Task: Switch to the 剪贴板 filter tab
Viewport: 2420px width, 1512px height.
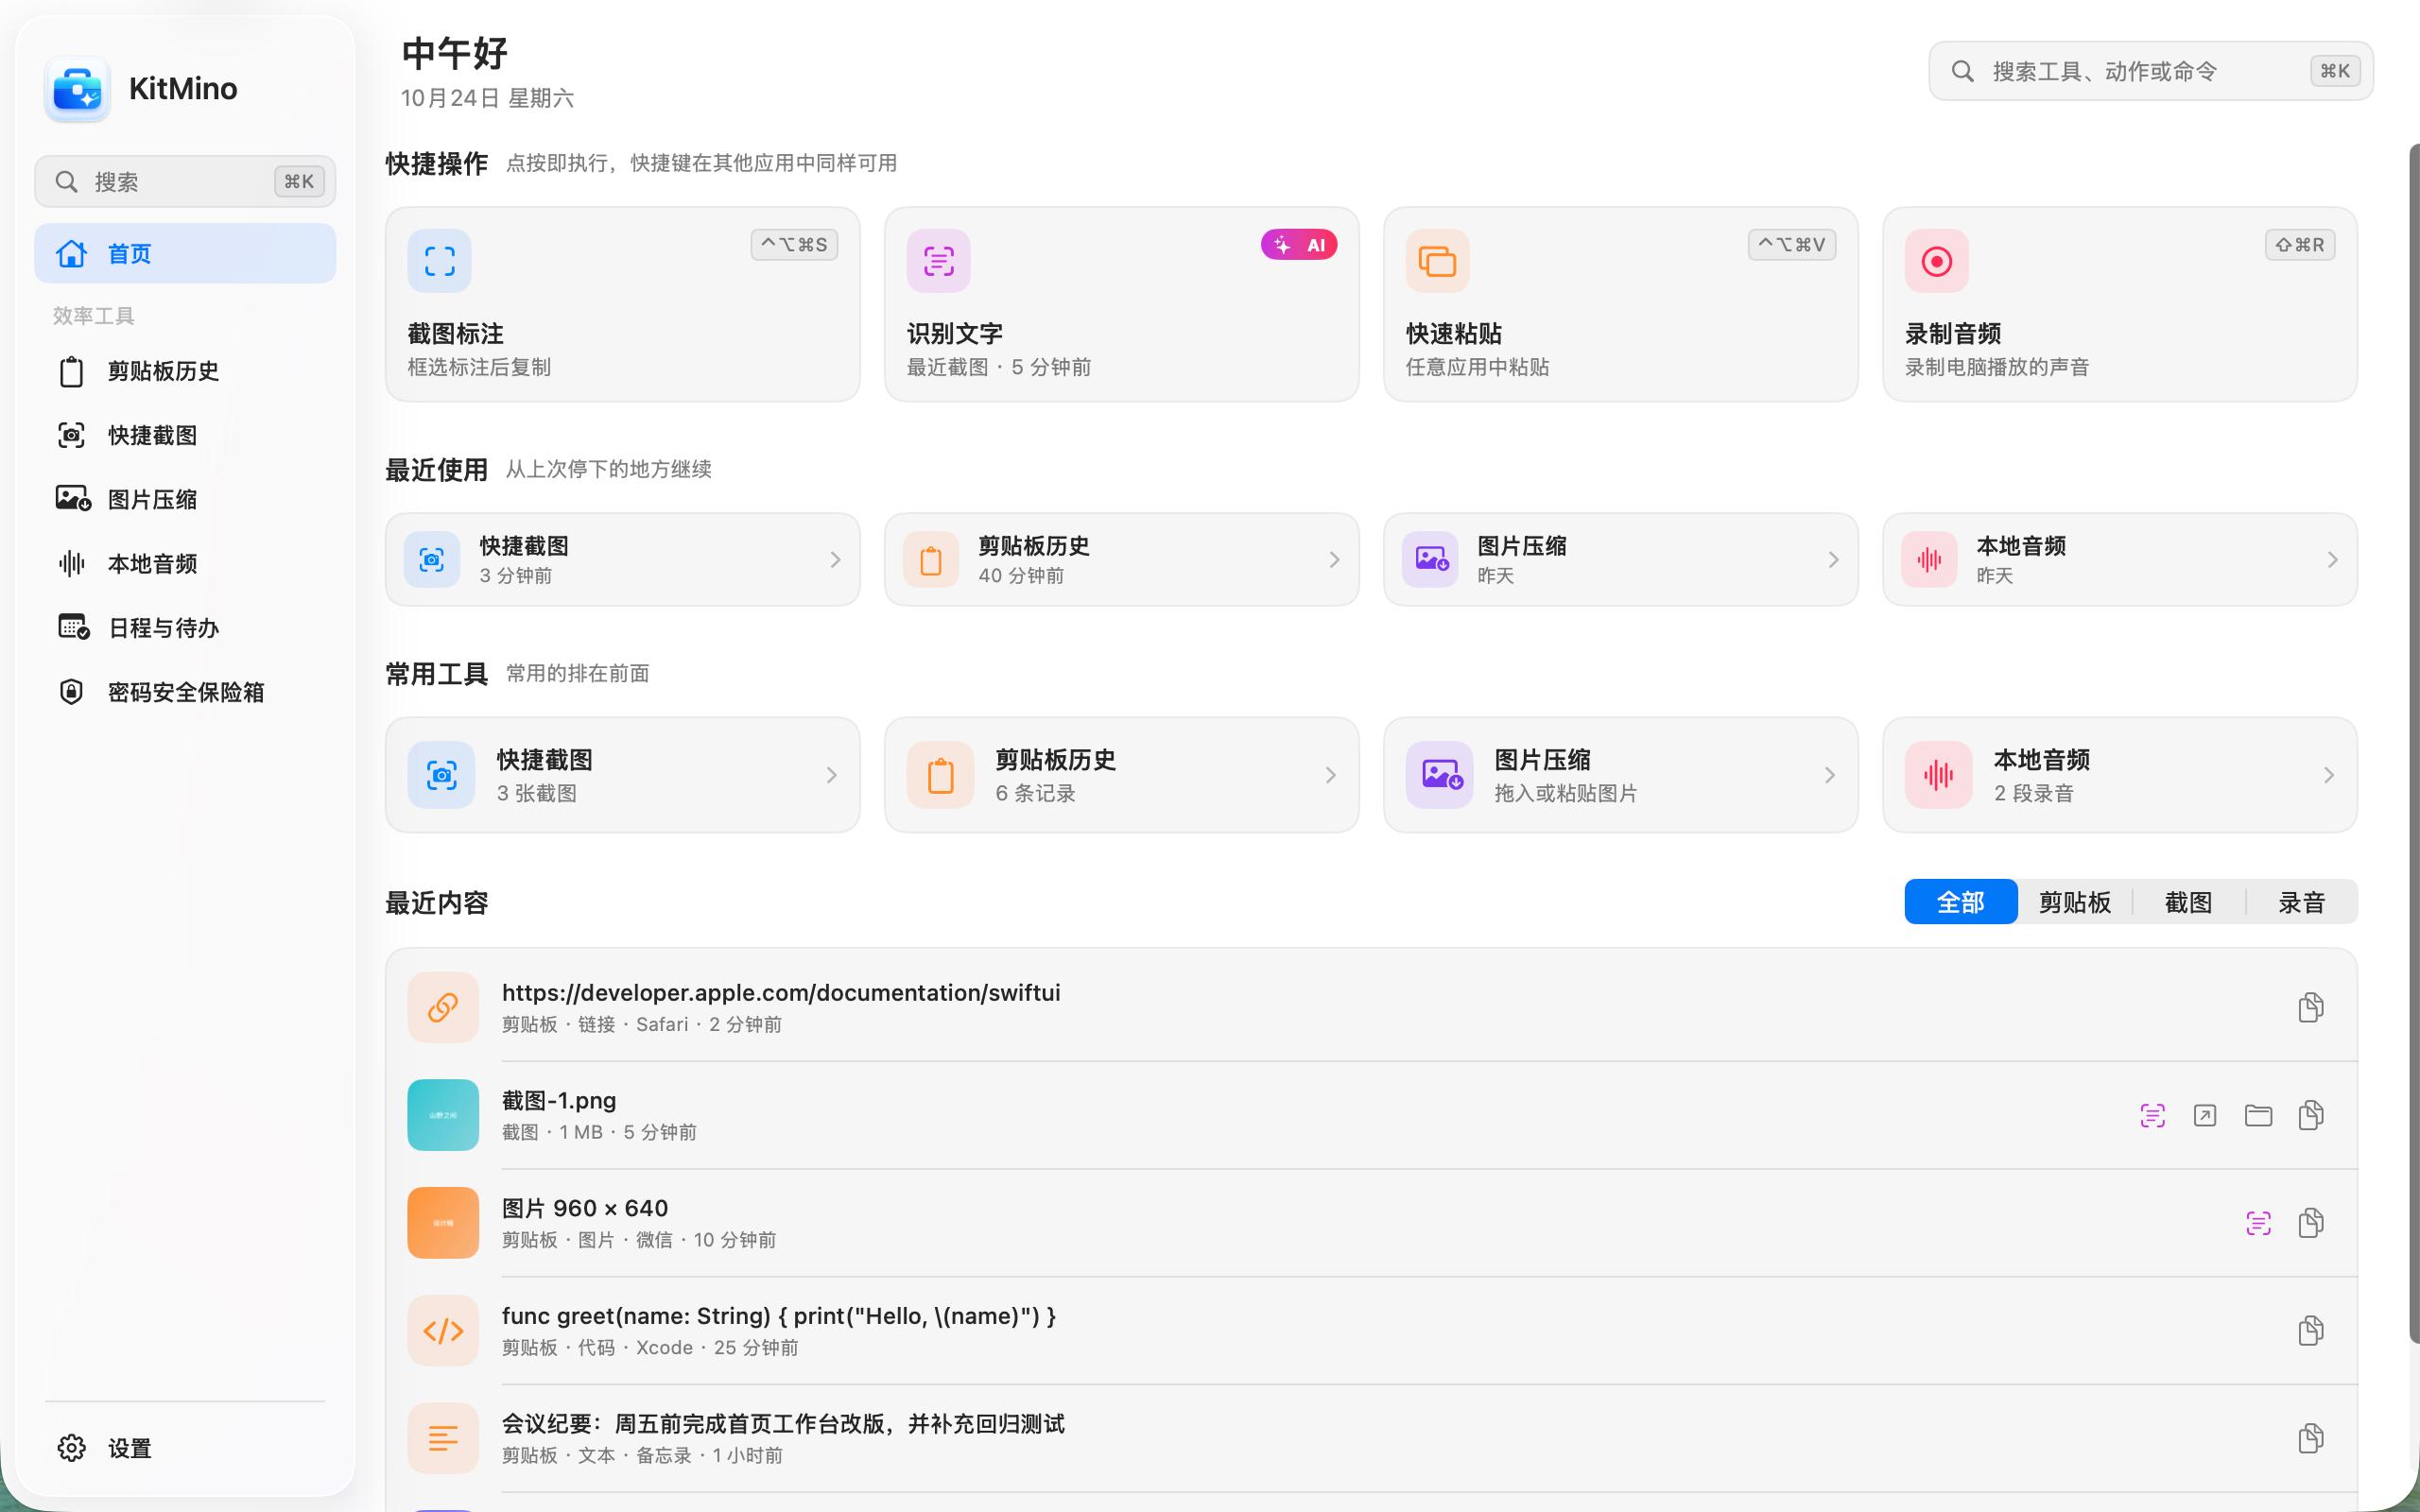Action: pyautogui.click(x=2074, y=902)
